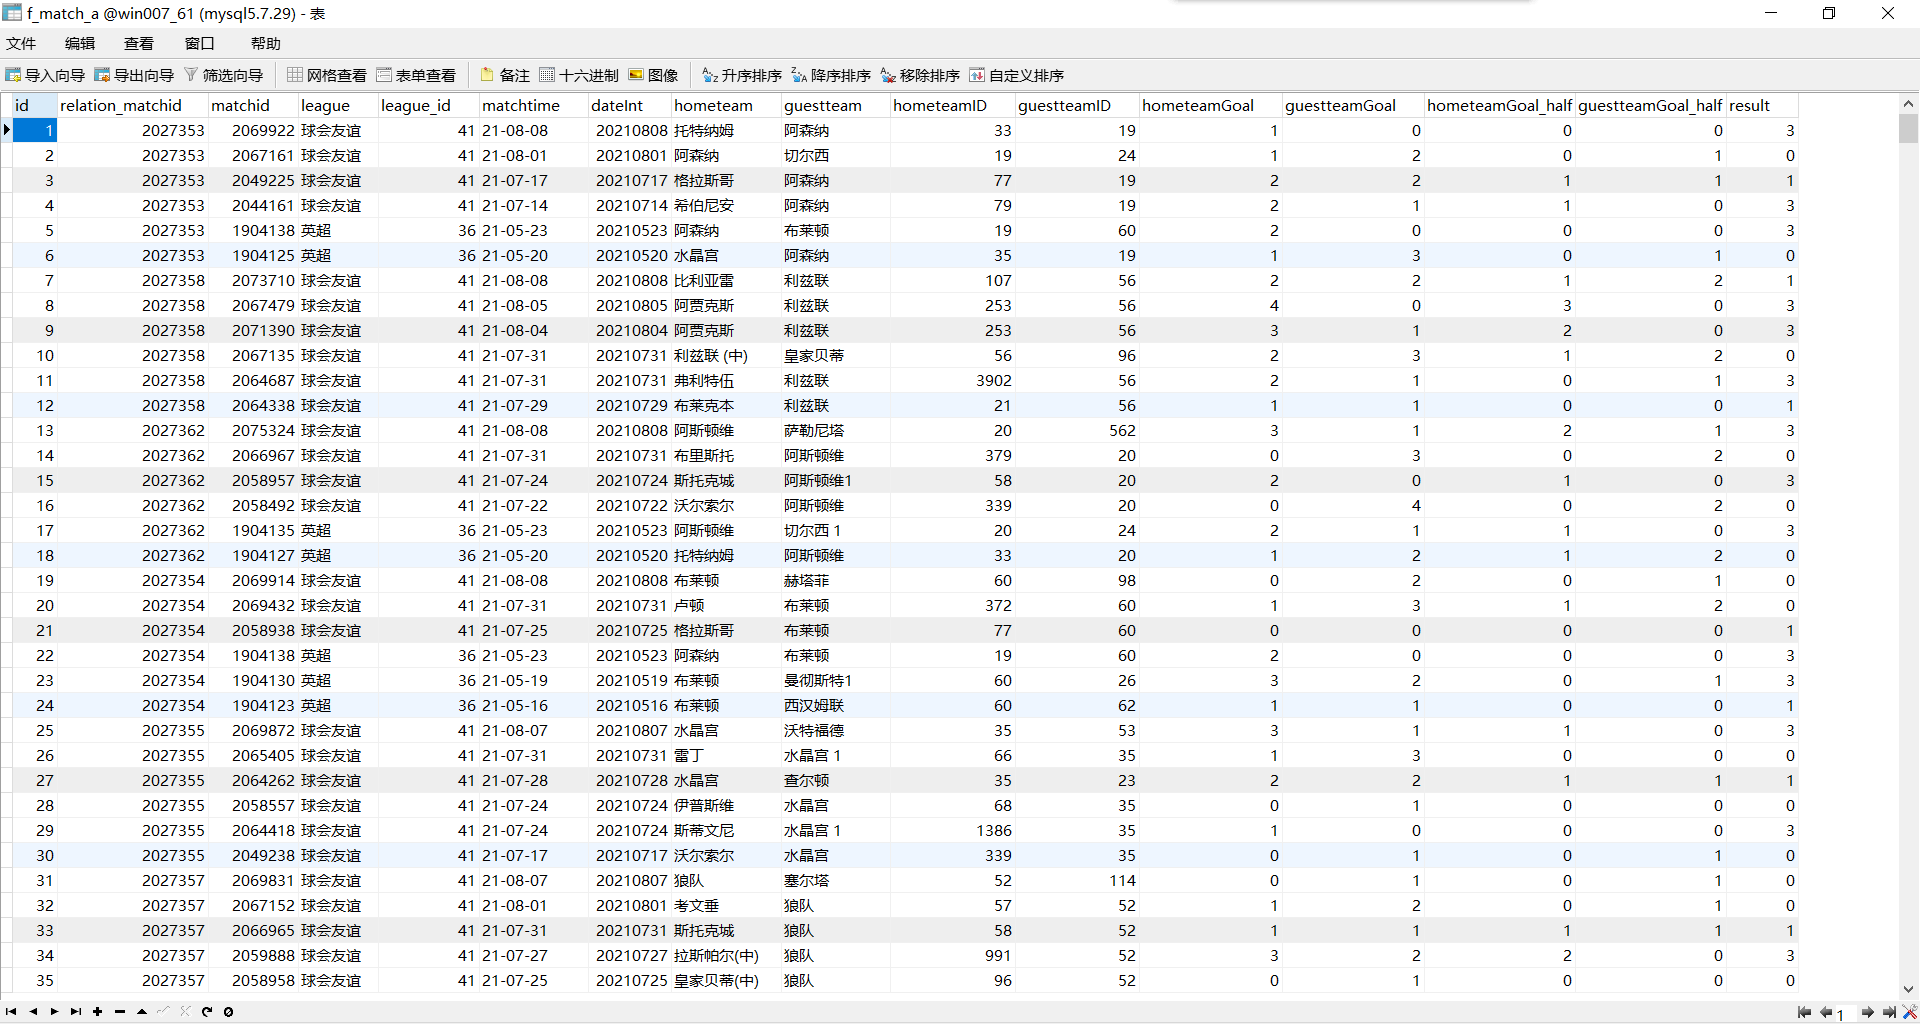
Task: Select hometeam cell 弗利特伍
Action: [x=726, y=380]
